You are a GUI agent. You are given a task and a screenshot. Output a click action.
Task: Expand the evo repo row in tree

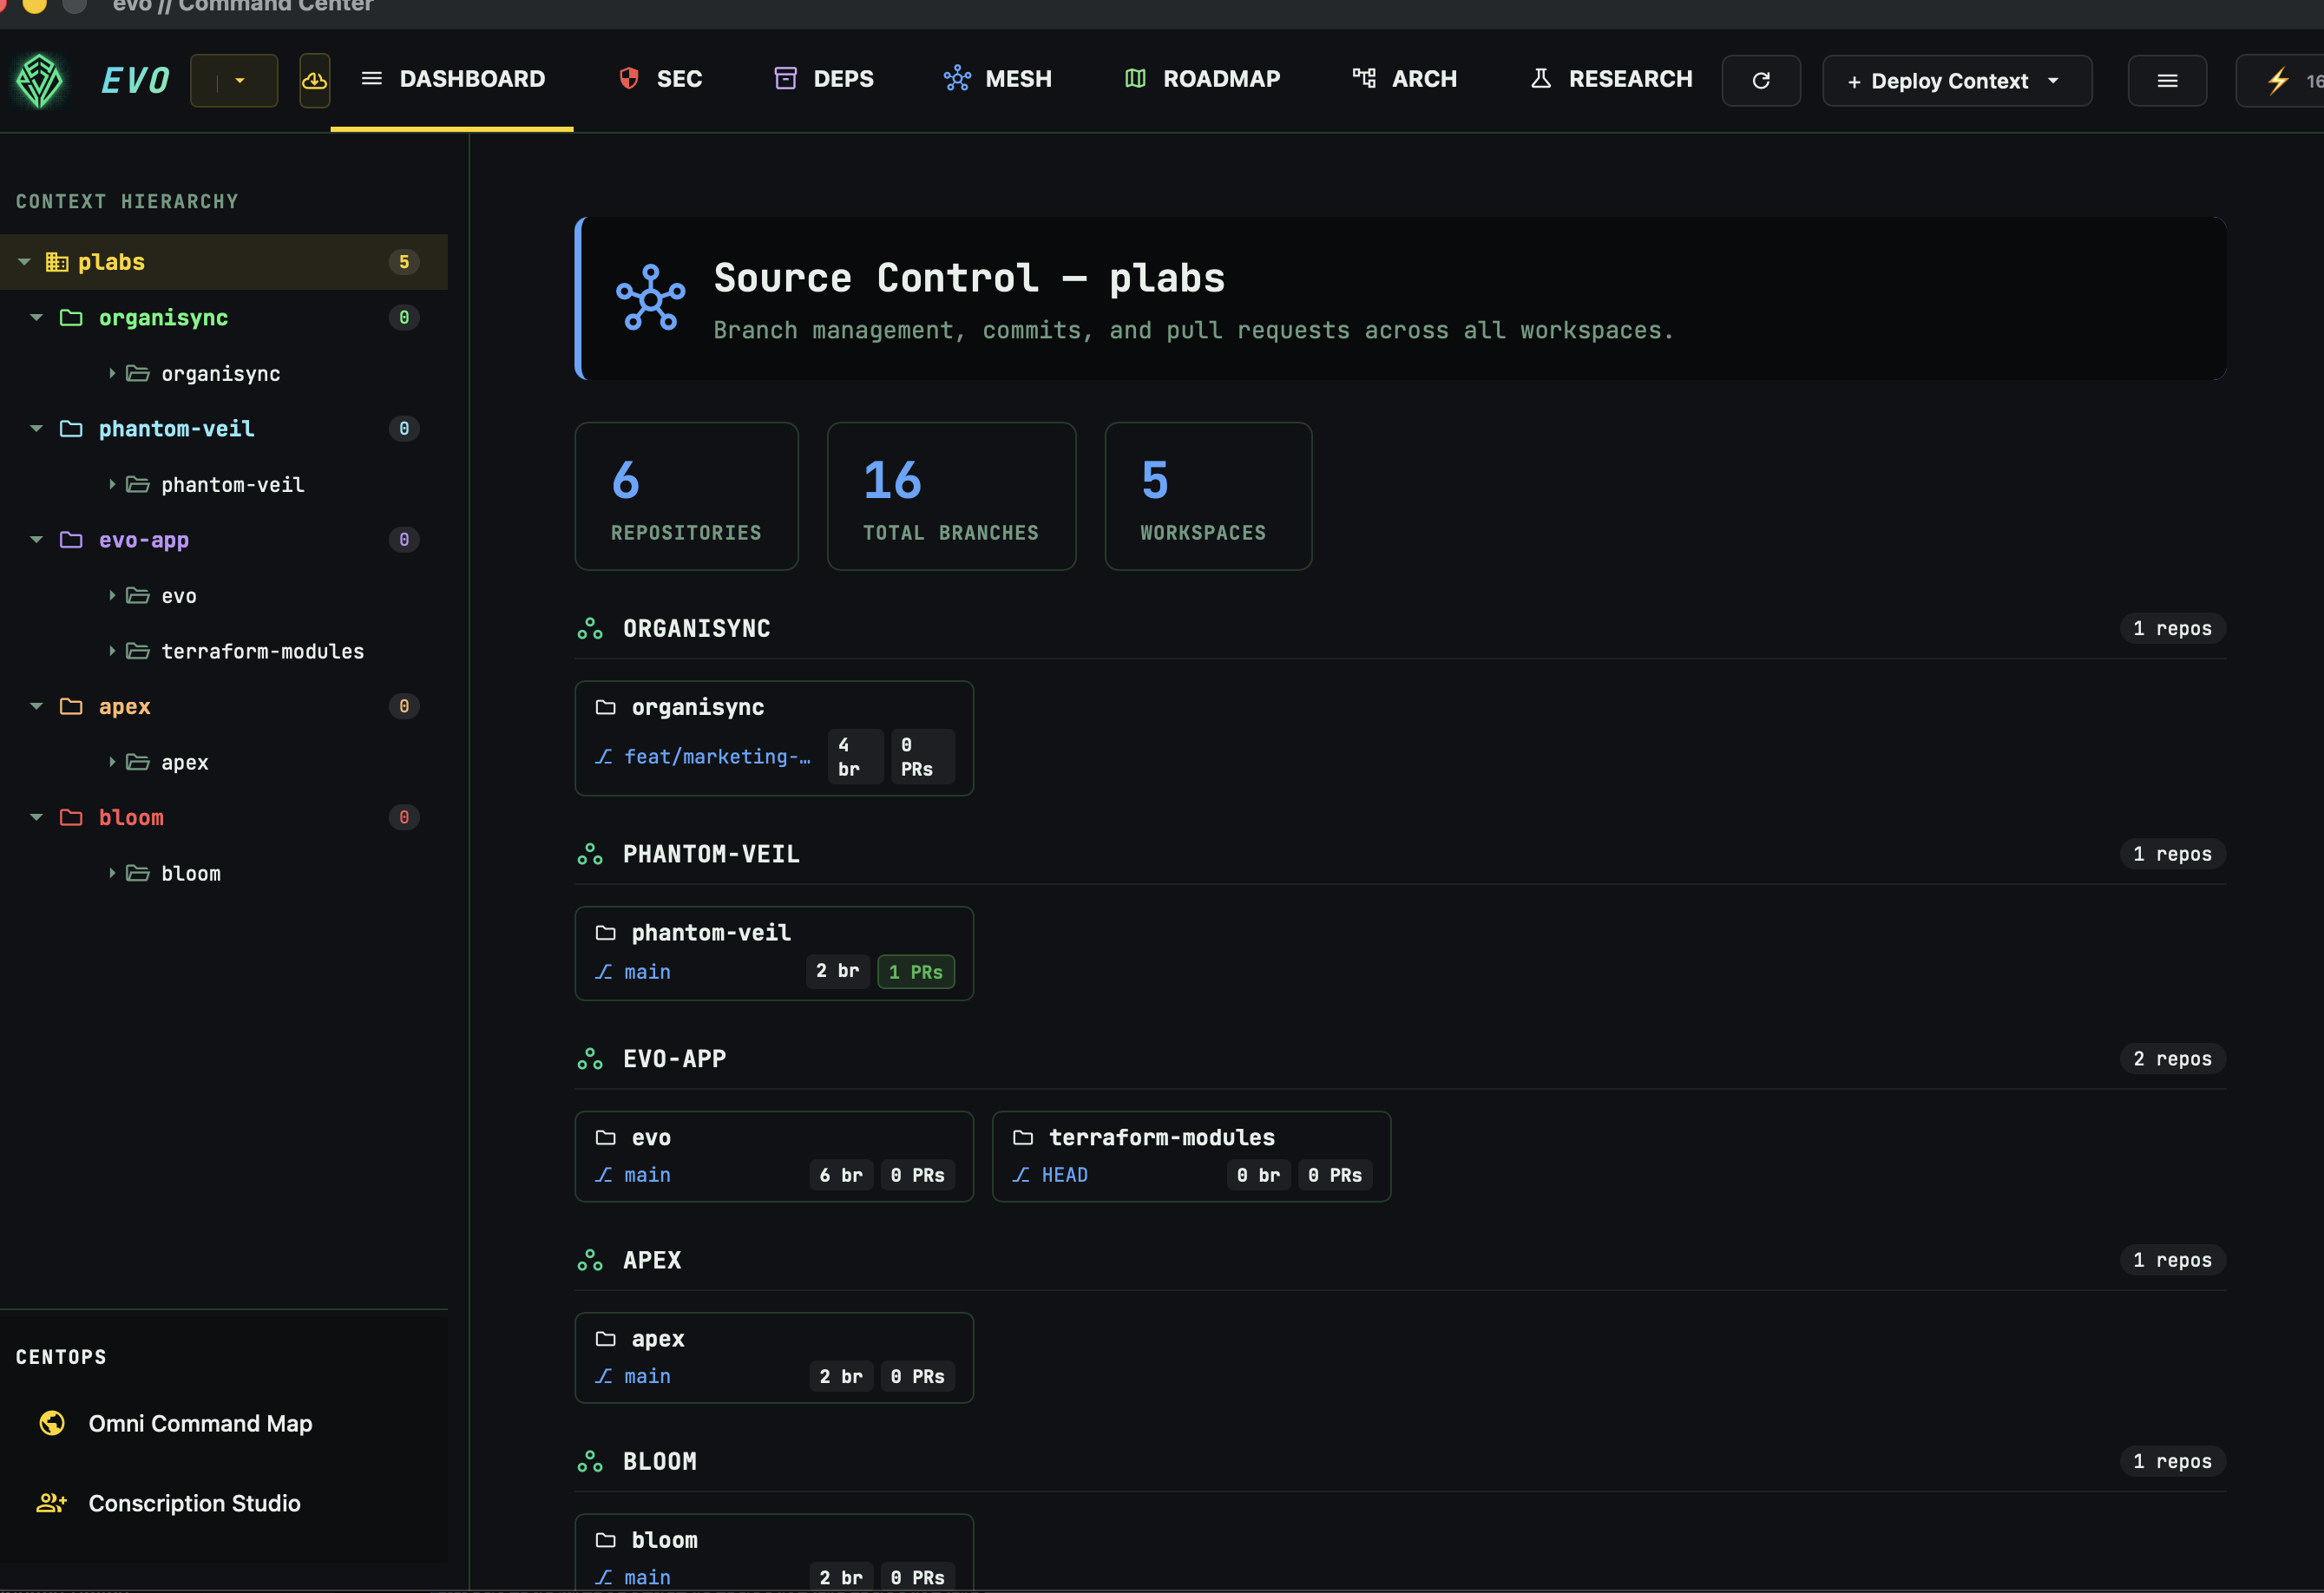point(112,595)
